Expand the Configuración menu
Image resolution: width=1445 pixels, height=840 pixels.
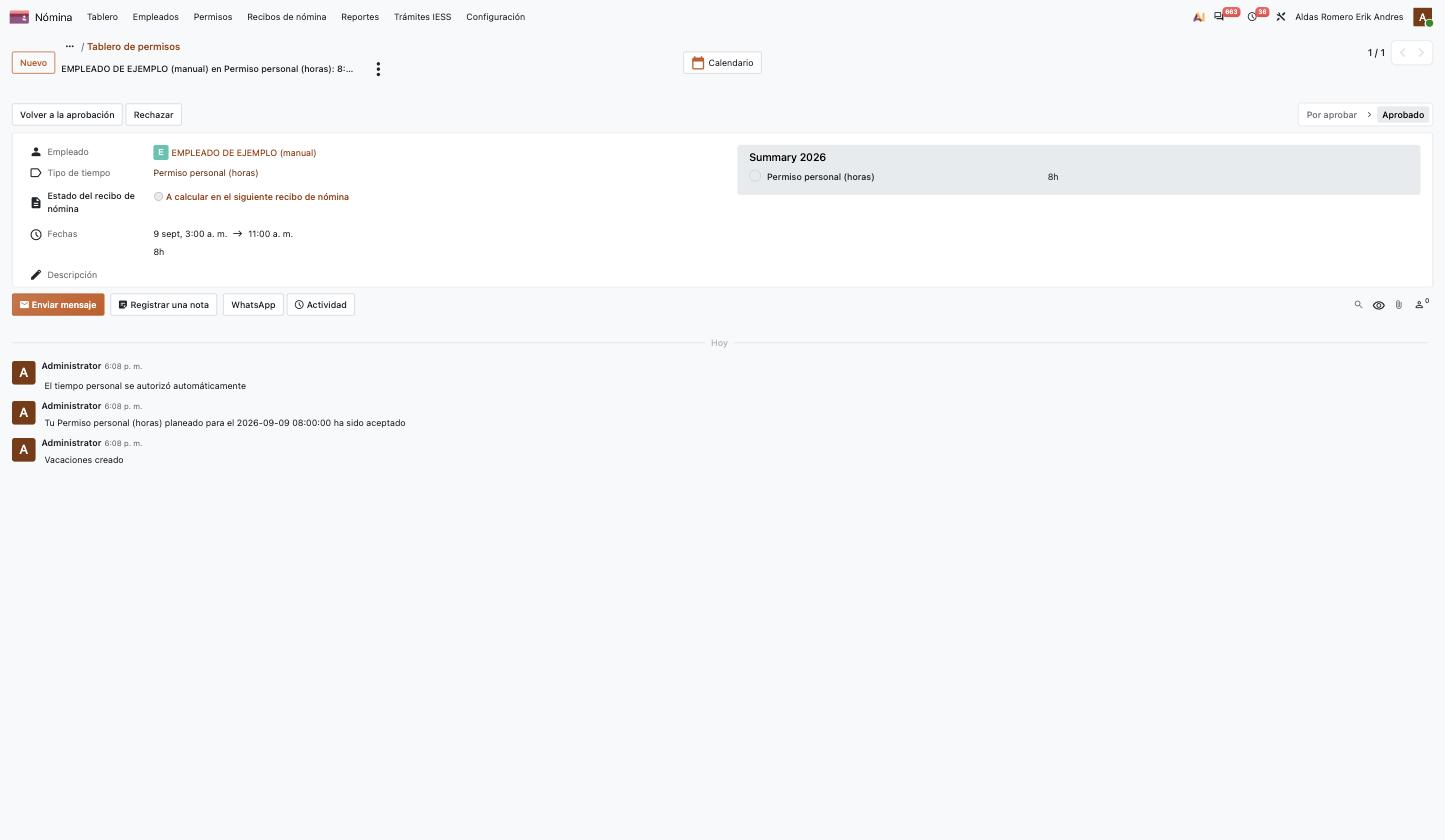[495, 17]
